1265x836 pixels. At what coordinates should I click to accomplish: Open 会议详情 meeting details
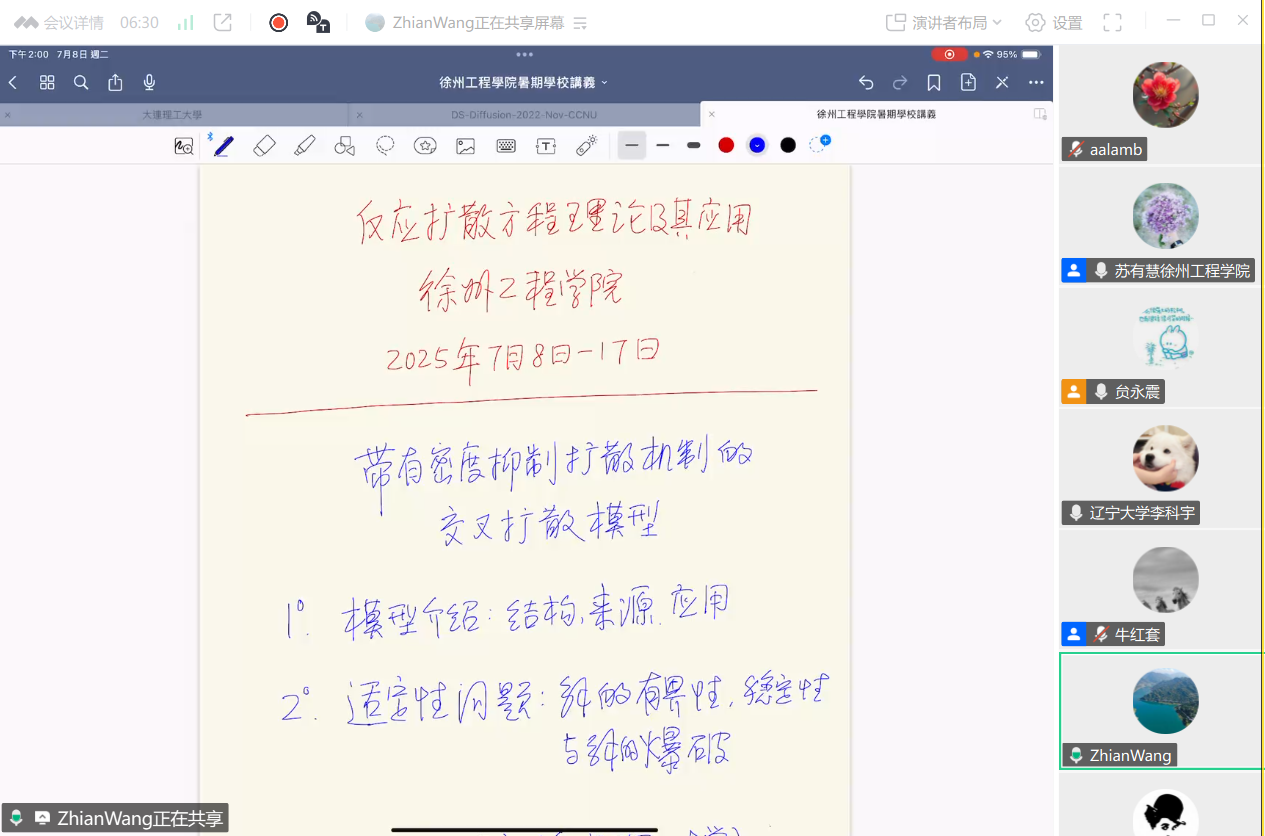click(60, 22)
